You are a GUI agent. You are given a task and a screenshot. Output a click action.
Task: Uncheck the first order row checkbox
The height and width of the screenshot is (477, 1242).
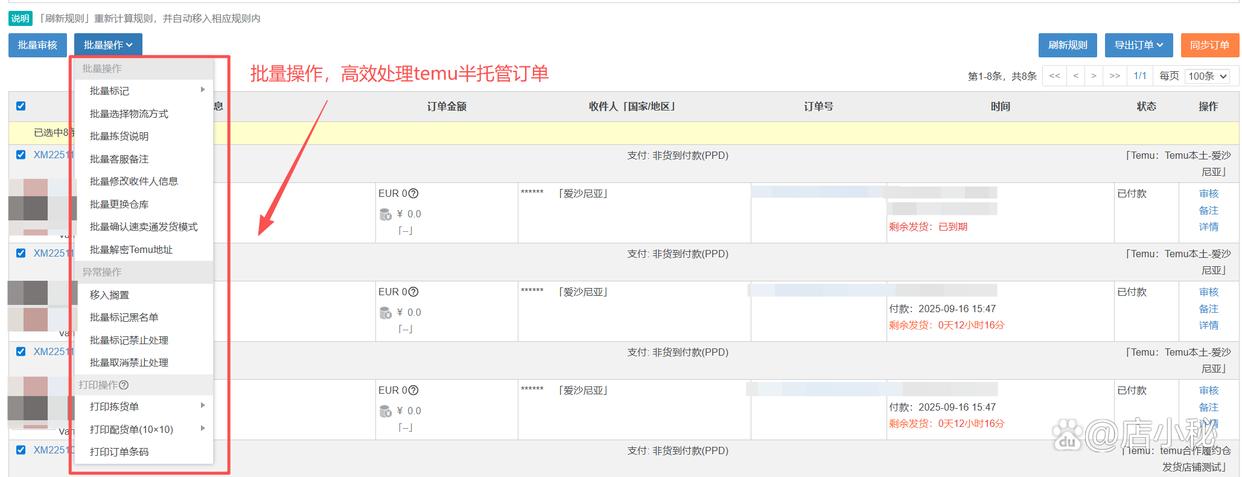(21, 155)
